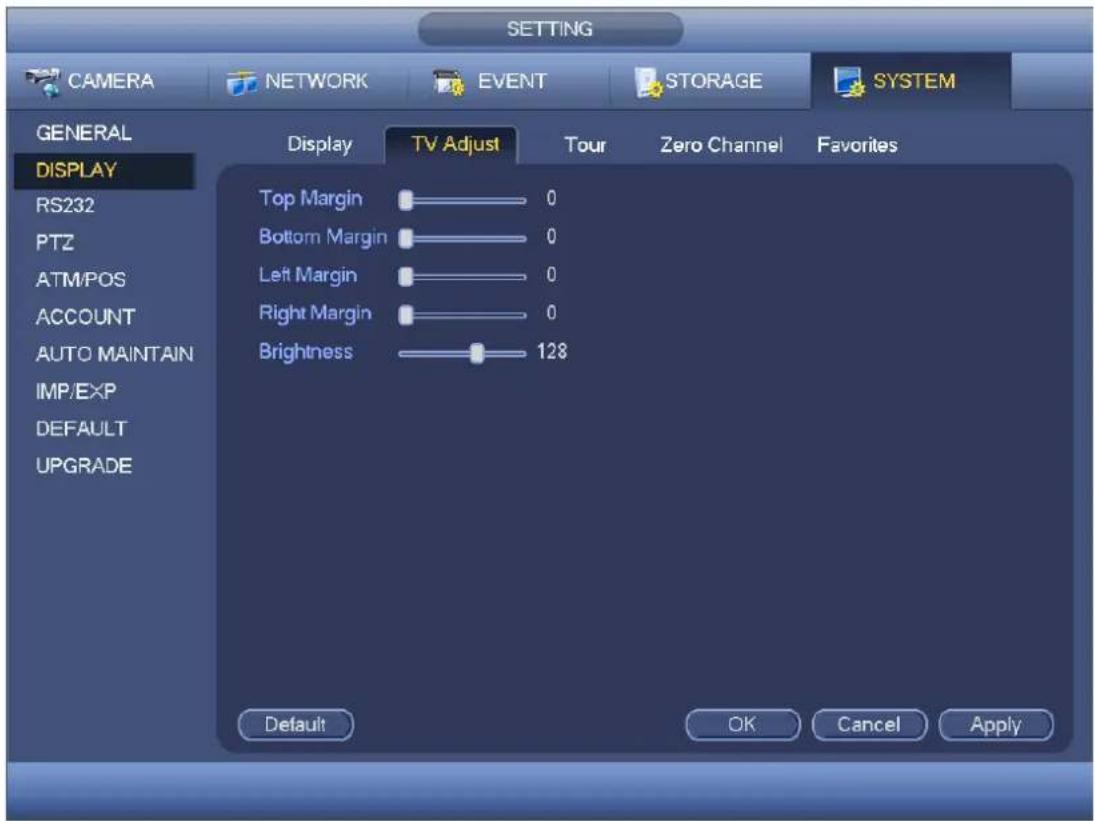
Task: Click the Right Margin slider
Action: (462, 315)
